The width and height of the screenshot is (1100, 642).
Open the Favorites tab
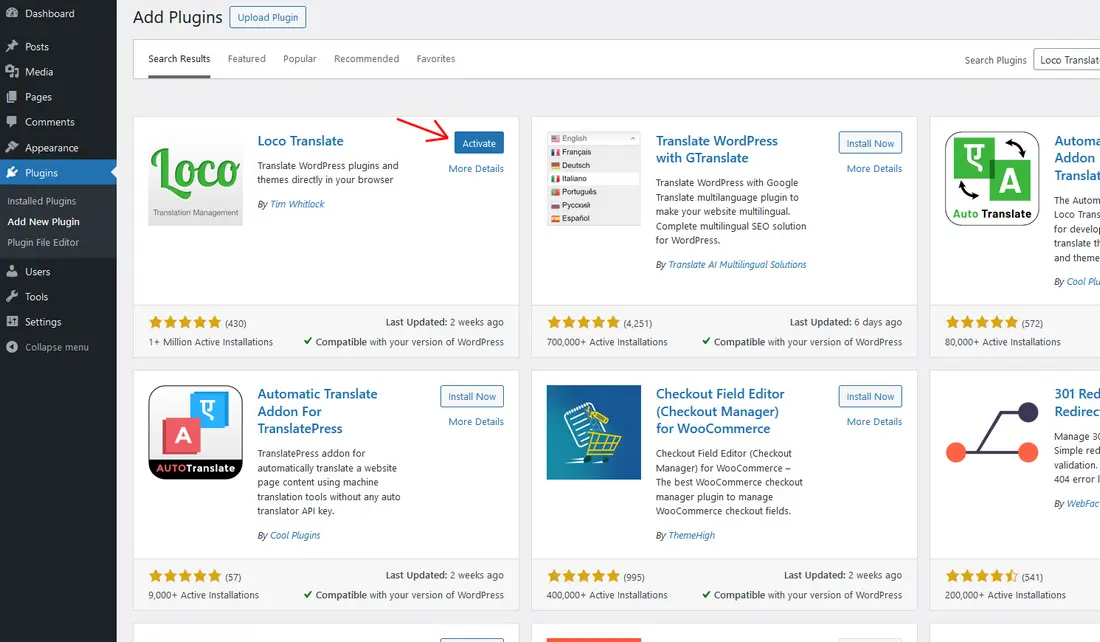pyautogui.click(x=436, y=58)
